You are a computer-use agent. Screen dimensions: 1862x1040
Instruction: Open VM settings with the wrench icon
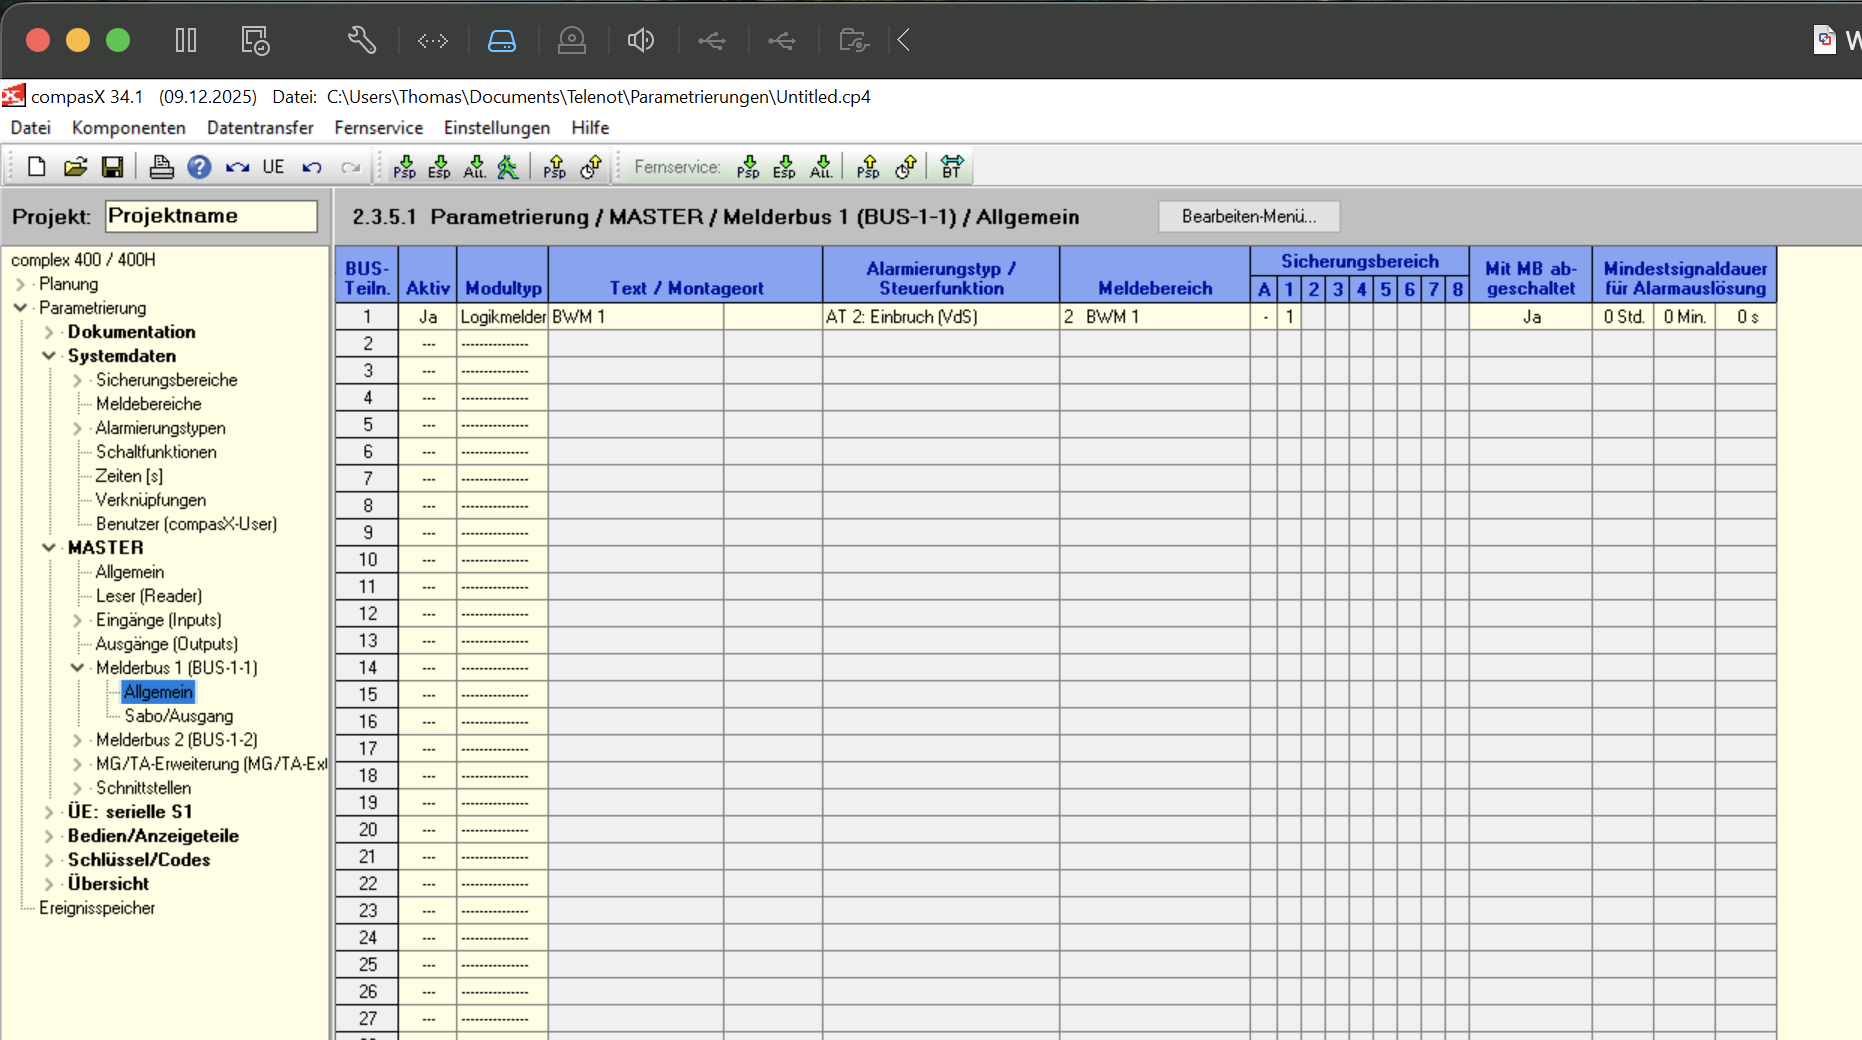pyautogui.click(x=361, y=40)
